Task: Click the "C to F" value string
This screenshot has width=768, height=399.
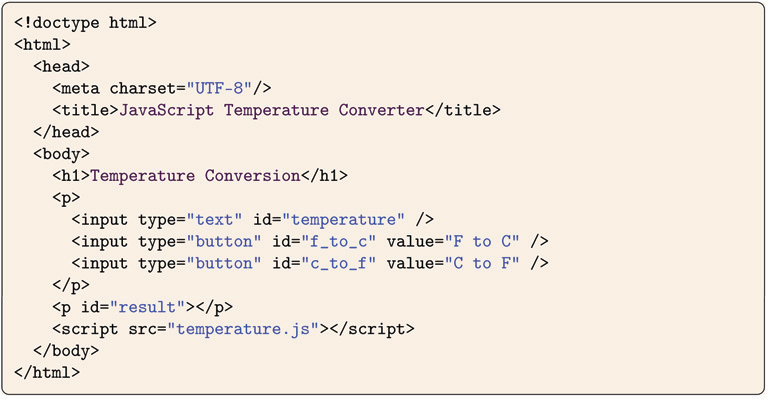Action: (482, 263)
